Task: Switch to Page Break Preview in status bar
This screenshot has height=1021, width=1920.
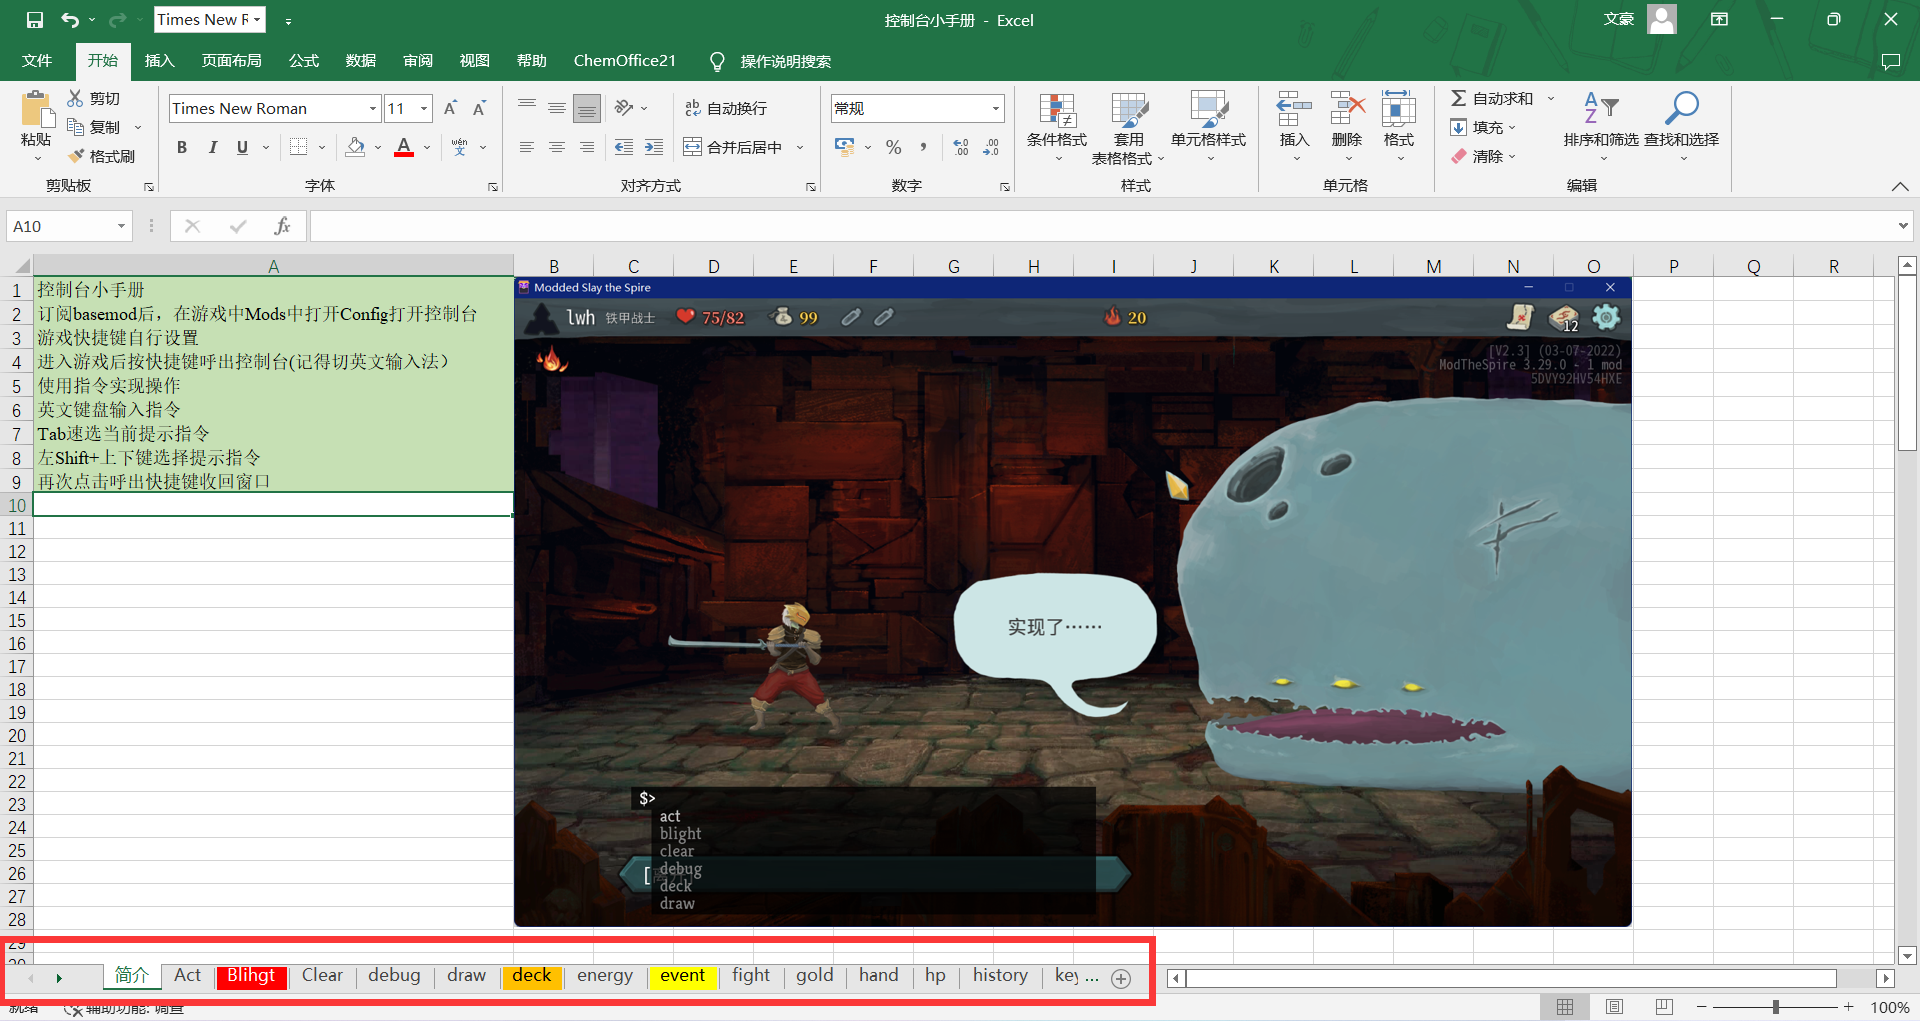Action: pyautogui.click(x=1664, y=1007)
